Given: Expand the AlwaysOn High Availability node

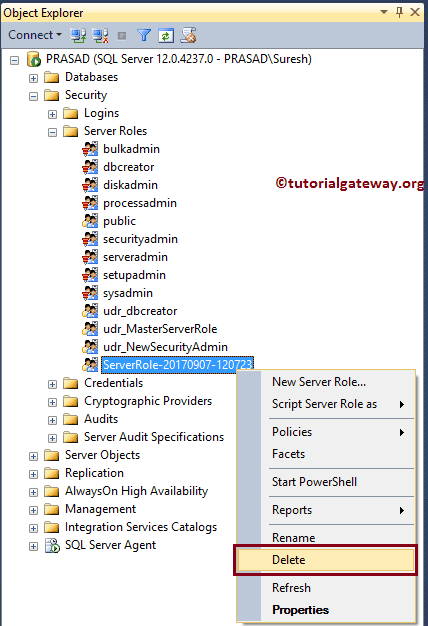Looking at the screenshot, I should 34,493.
